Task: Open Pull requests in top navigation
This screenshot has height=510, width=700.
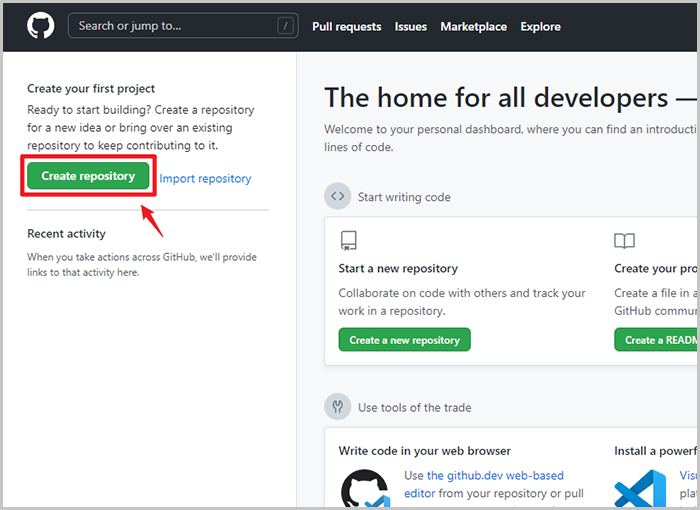Action: pyautogui.click(x=346, y=27)
